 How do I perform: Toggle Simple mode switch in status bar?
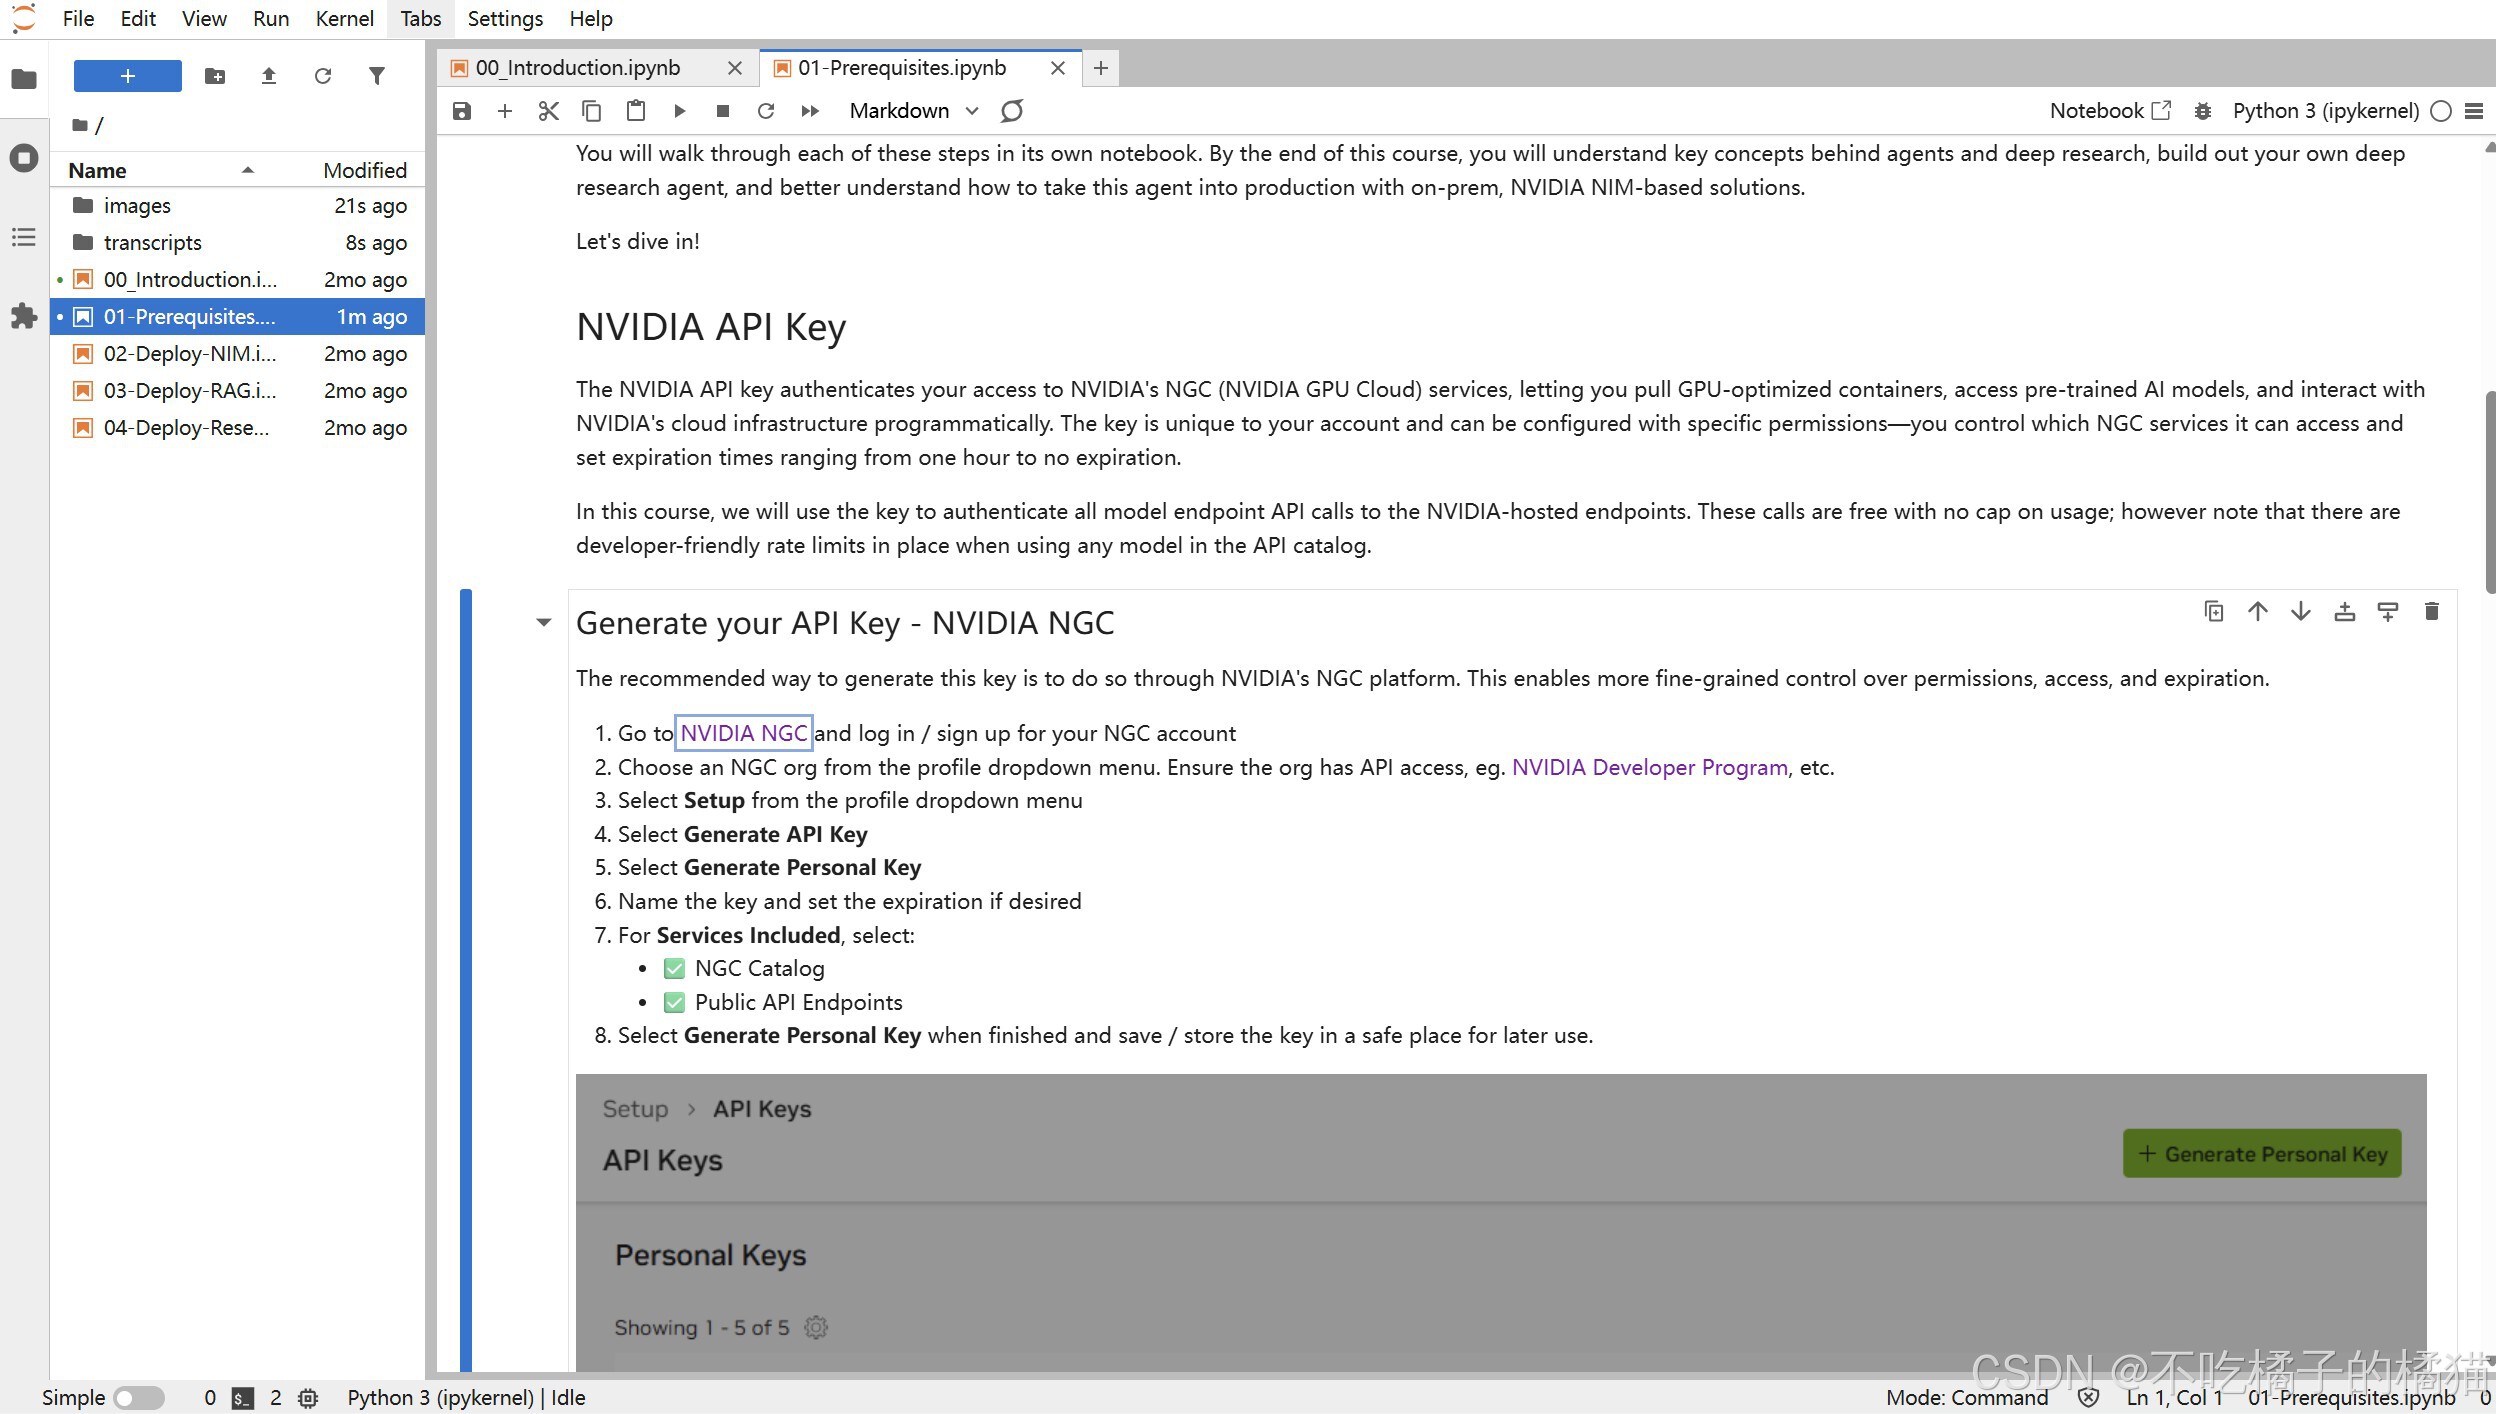pos(138,1397)
